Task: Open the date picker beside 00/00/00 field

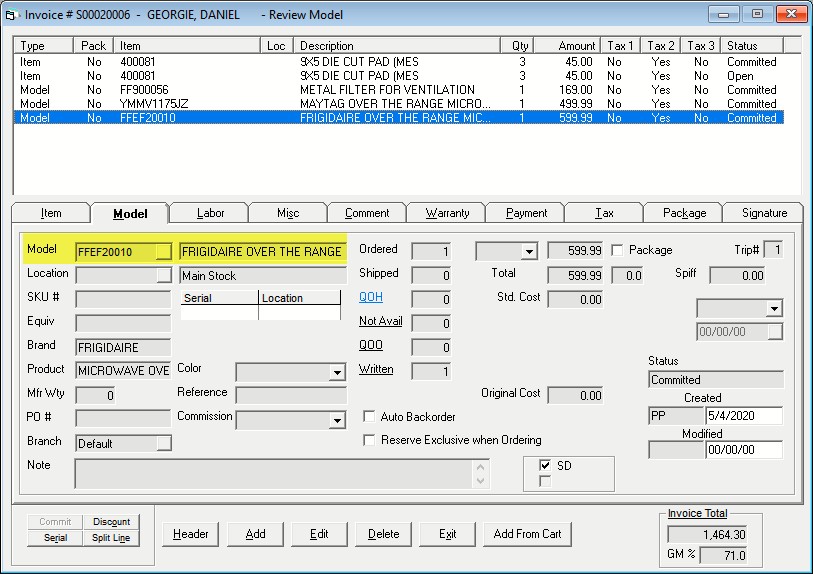Action: [775, 332]
